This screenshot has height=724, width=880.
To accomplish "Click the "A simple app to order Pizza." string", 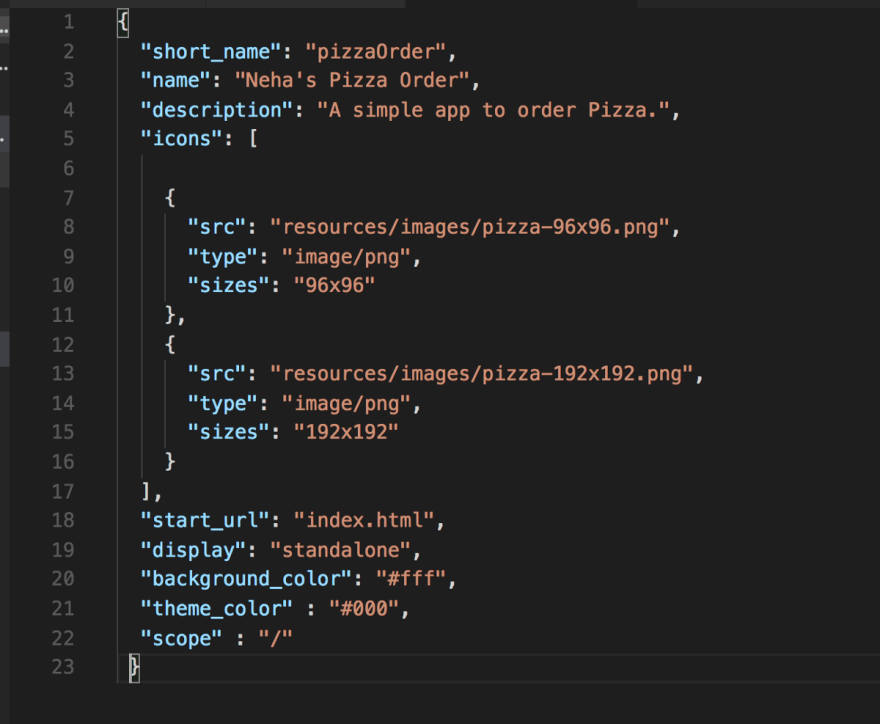I will [x=493, y=111].
